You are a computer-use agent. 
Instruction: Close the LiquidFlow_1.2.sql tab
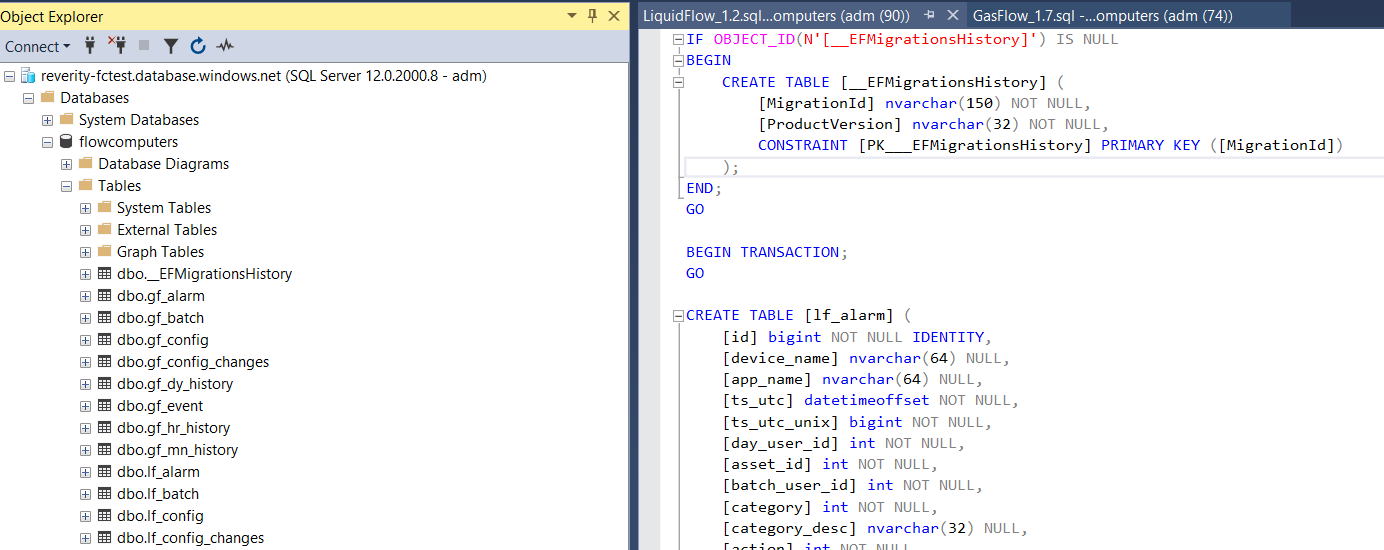pyautogui.click(x=952, y=15)
